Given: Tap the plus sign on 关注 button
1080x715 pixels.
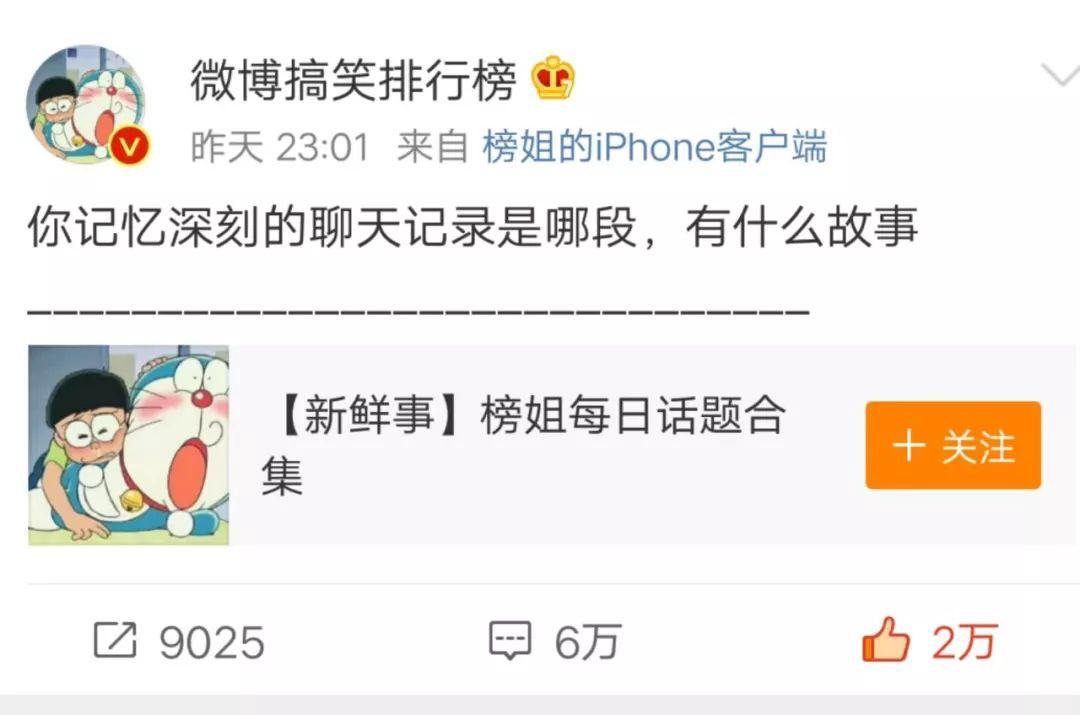Looking at the screenshot, I should point(908,445).
